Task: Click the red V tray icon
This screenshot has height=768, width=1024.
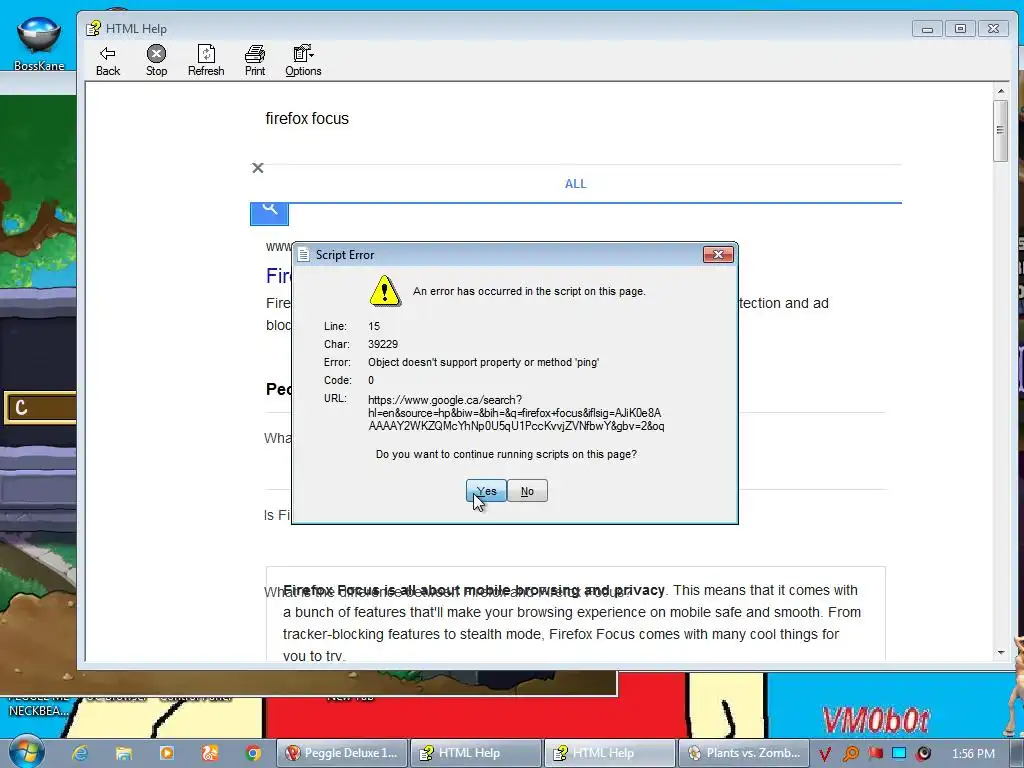Action: (825, 754)
